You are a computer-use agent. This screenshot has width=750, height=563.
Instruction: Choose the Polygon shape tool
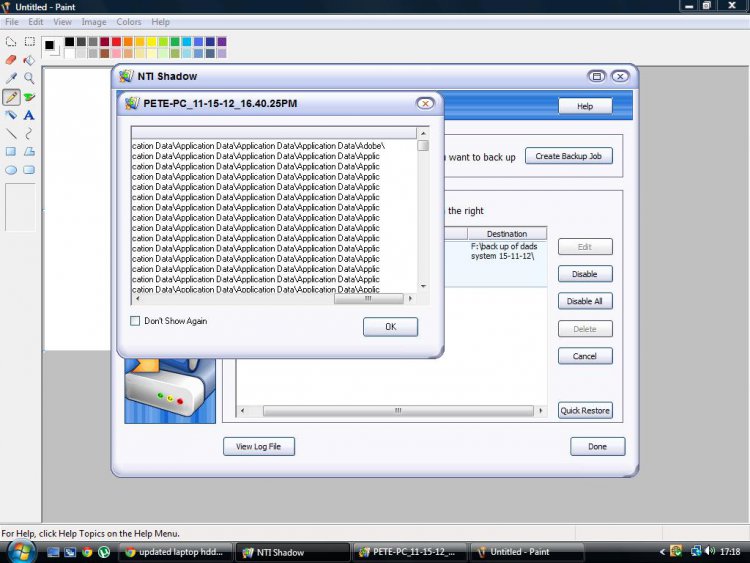click(x=30, y=152)
